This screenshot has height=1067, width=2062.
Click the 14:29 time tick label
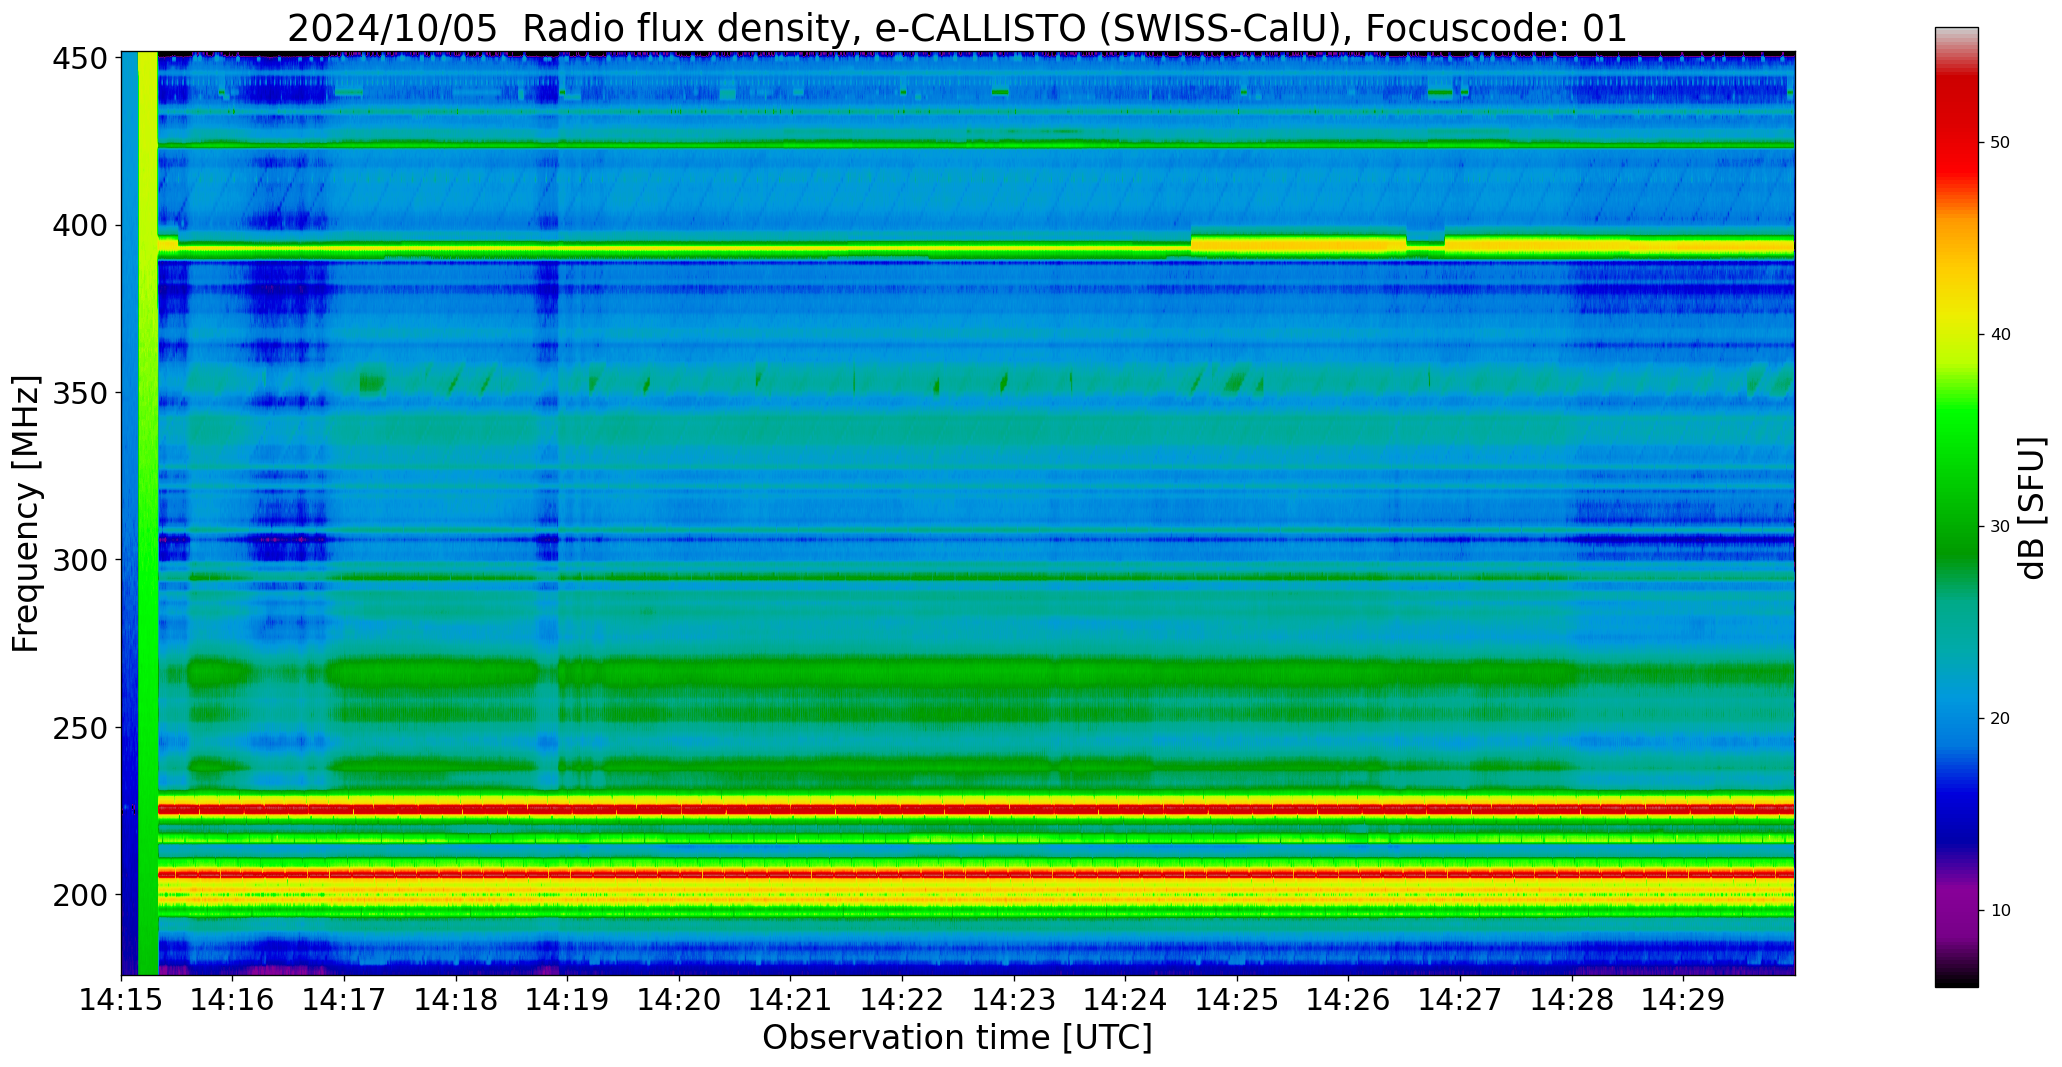[1683, 999]
